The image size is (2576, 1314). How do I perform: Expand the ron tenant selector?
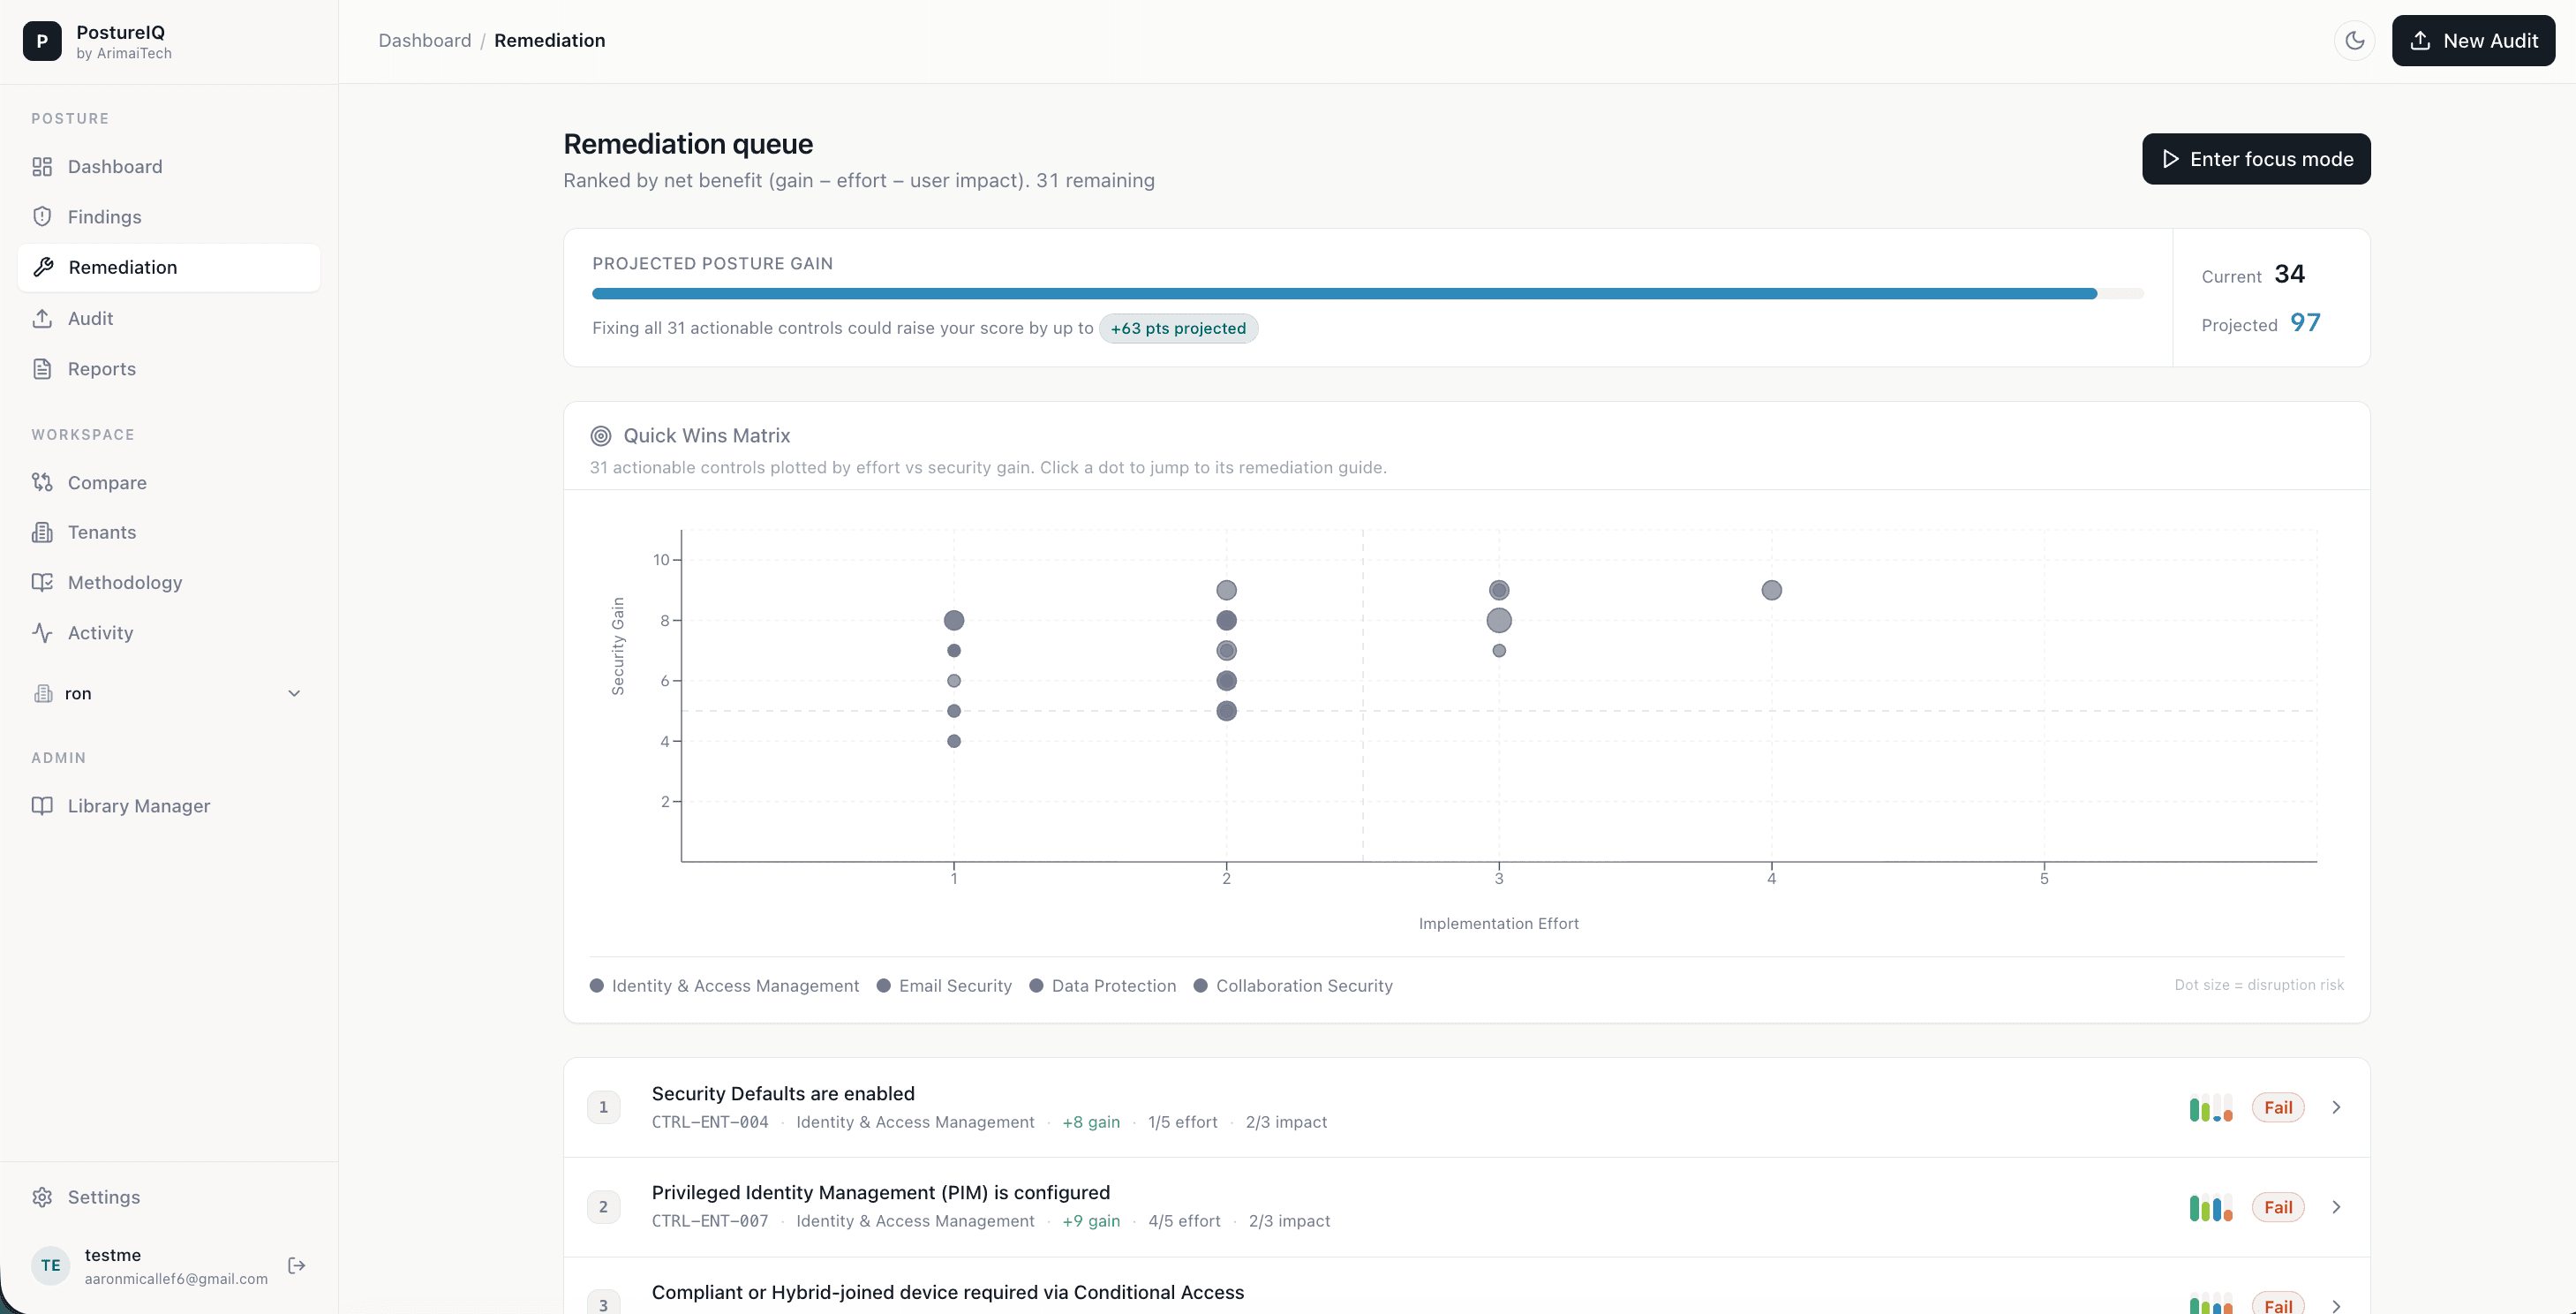[x=168, y=693]
